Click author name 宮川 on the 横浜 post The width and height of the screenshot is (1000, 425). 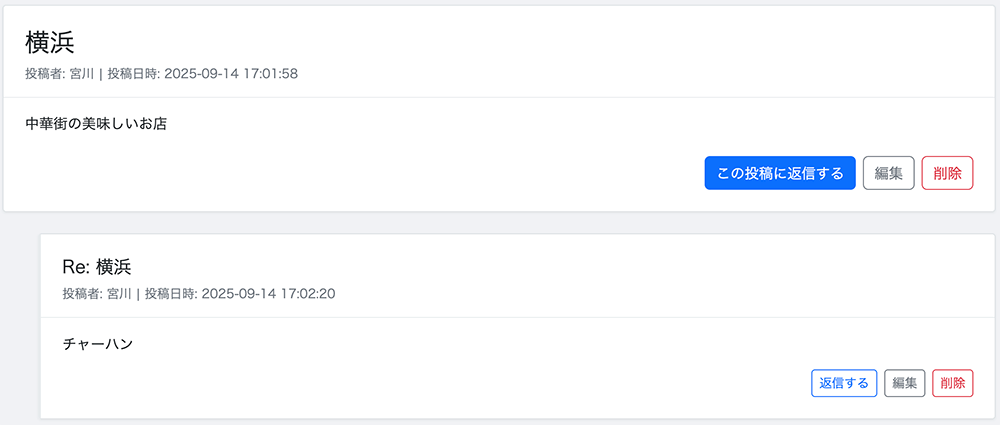click(82, 73)
